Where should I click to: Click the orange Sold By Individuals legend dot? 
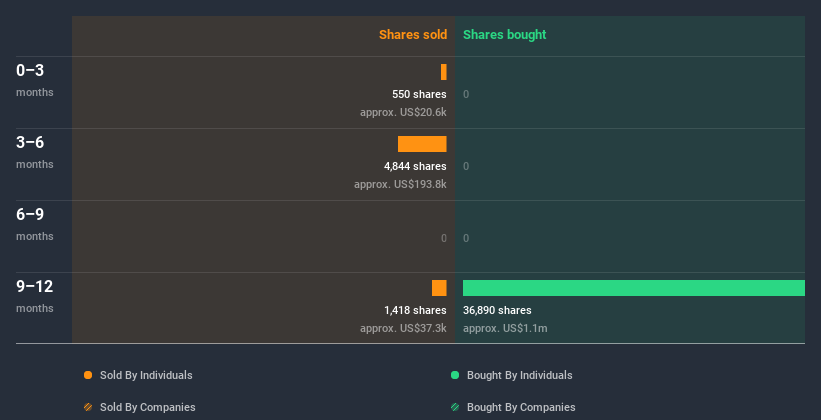coord(88,375)
